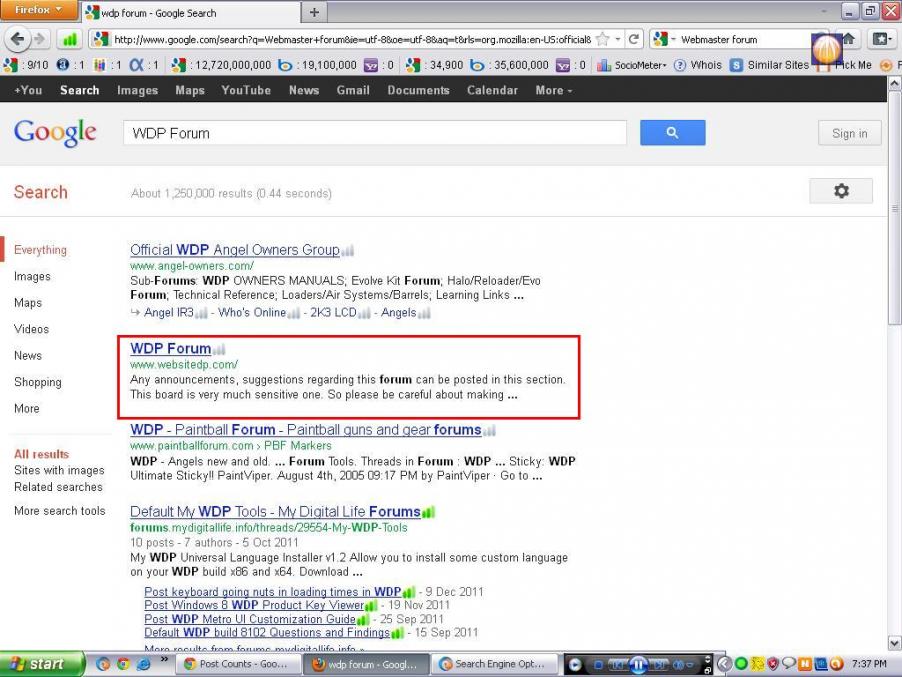Open Similar Sites toolbar item
Viewport: 902px width, 677px height.
(770, 65)
